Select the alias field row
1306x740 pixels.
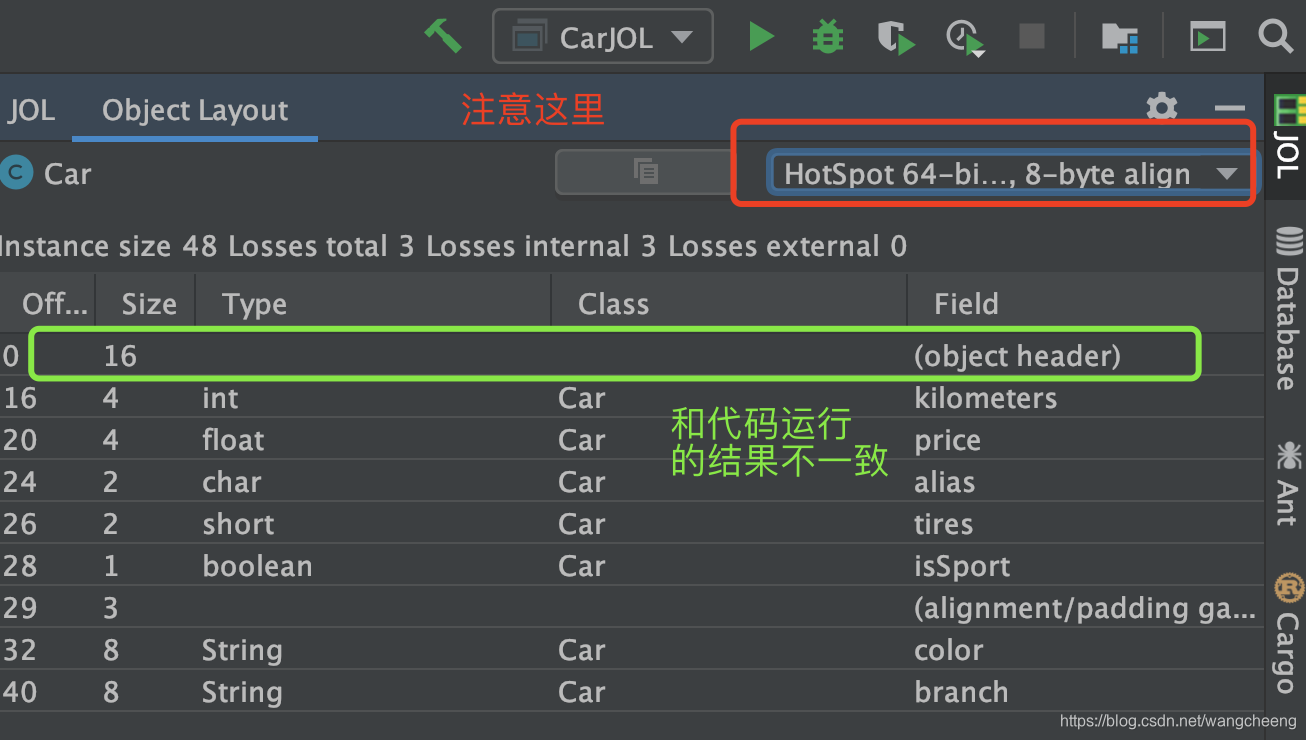point(632,482)
